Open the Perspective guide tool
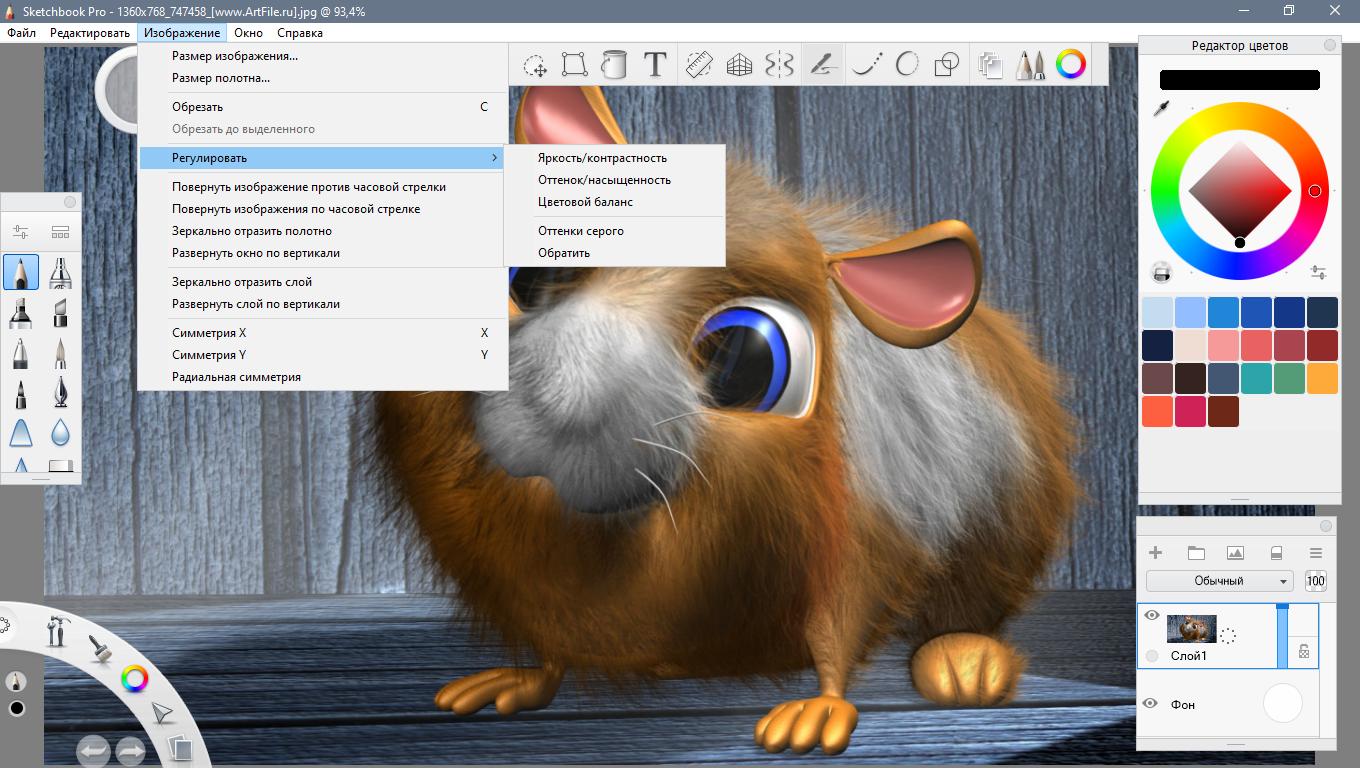This screenshot has width=1360, height=768. tap(739, 65)
